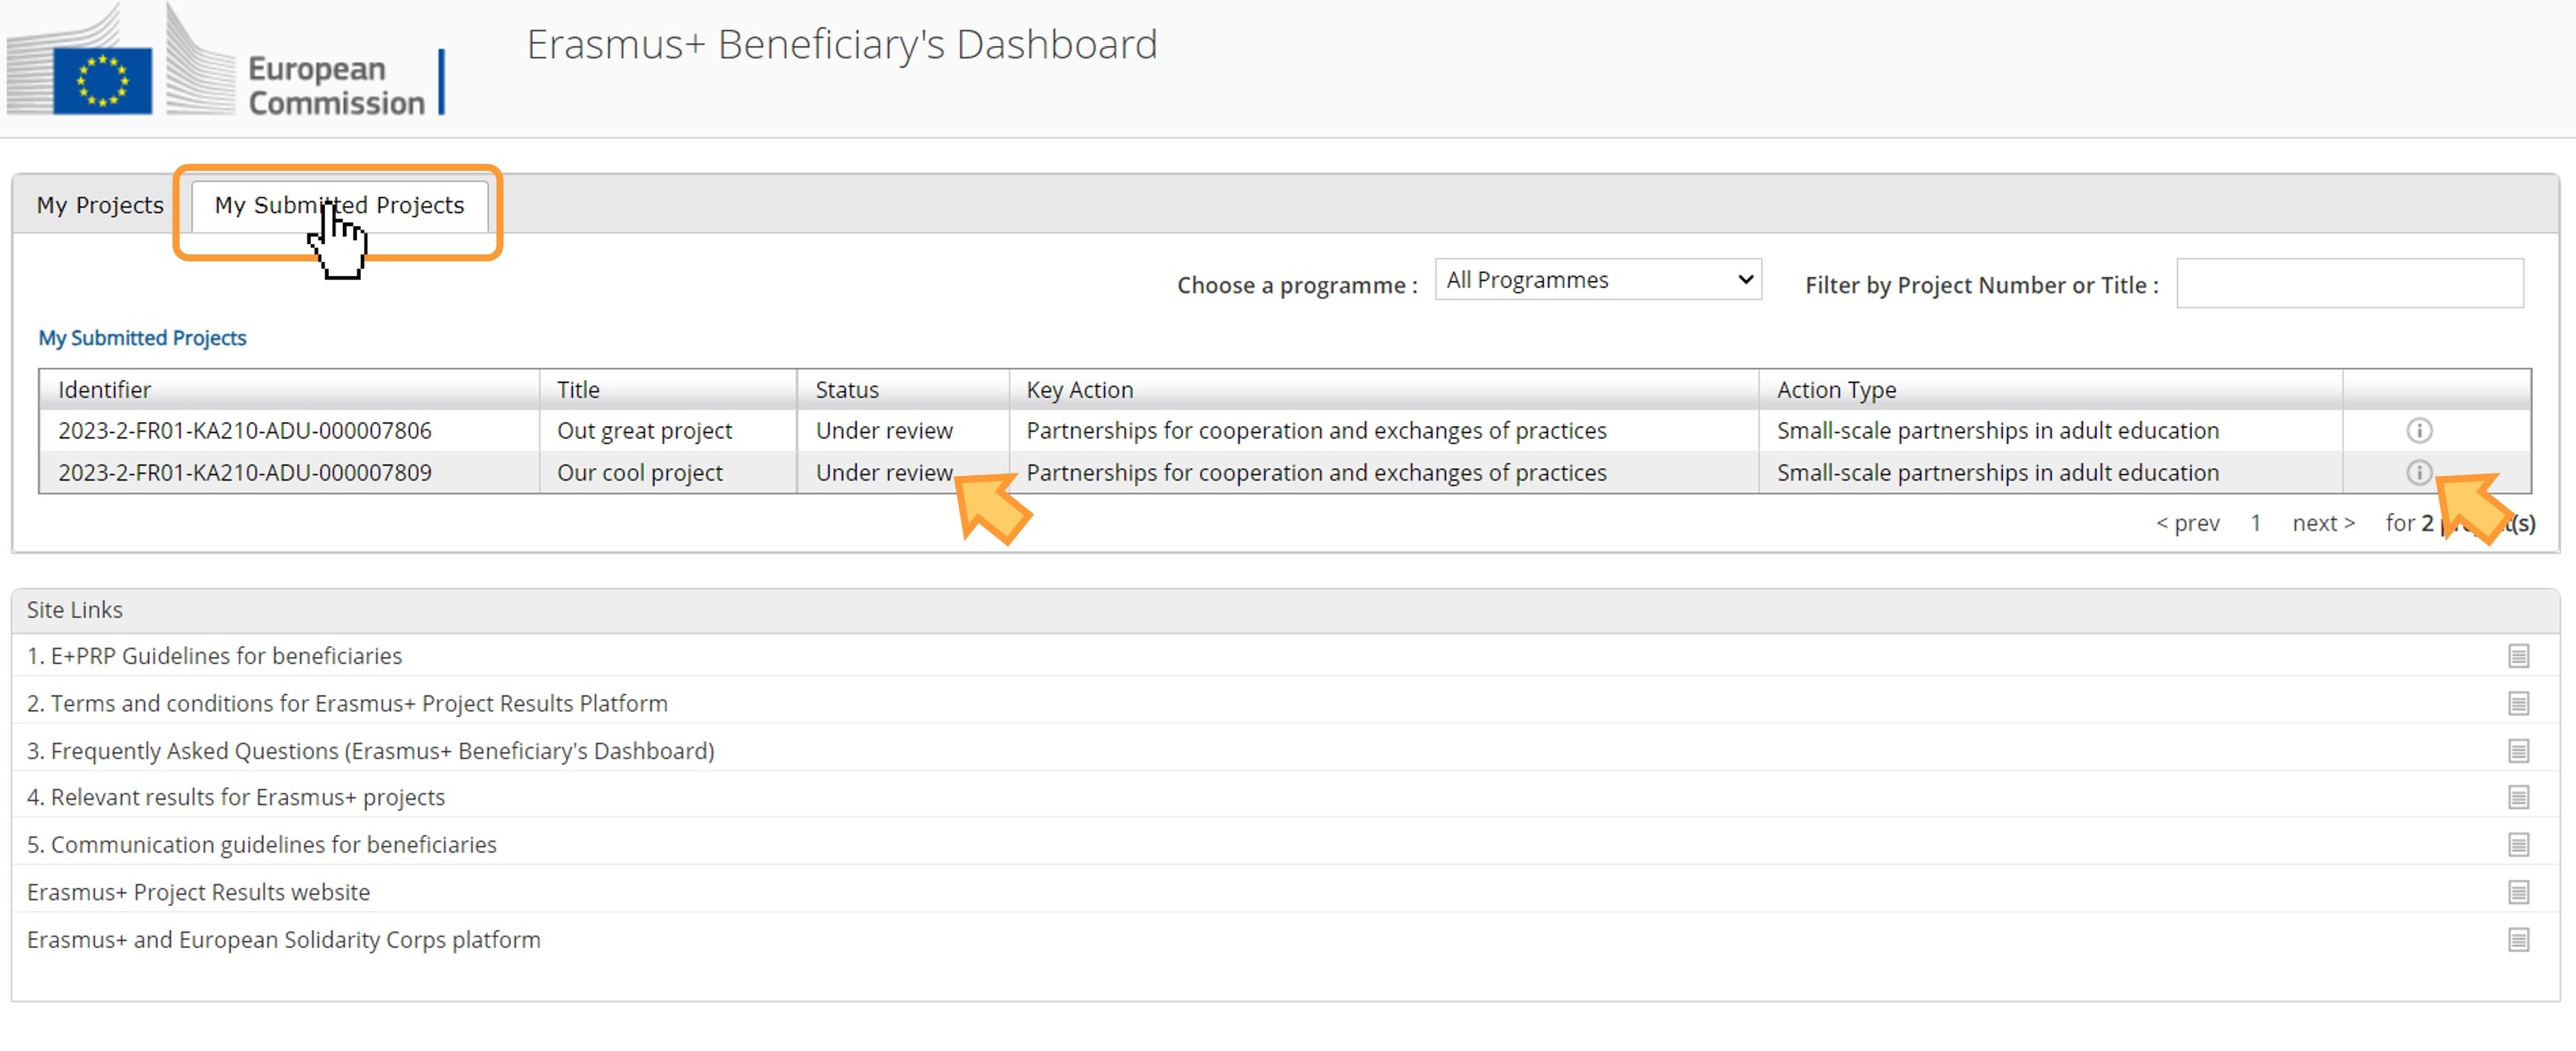Click title Out great project
This screenshot has width=2576, height=1051.
[644, 431]
